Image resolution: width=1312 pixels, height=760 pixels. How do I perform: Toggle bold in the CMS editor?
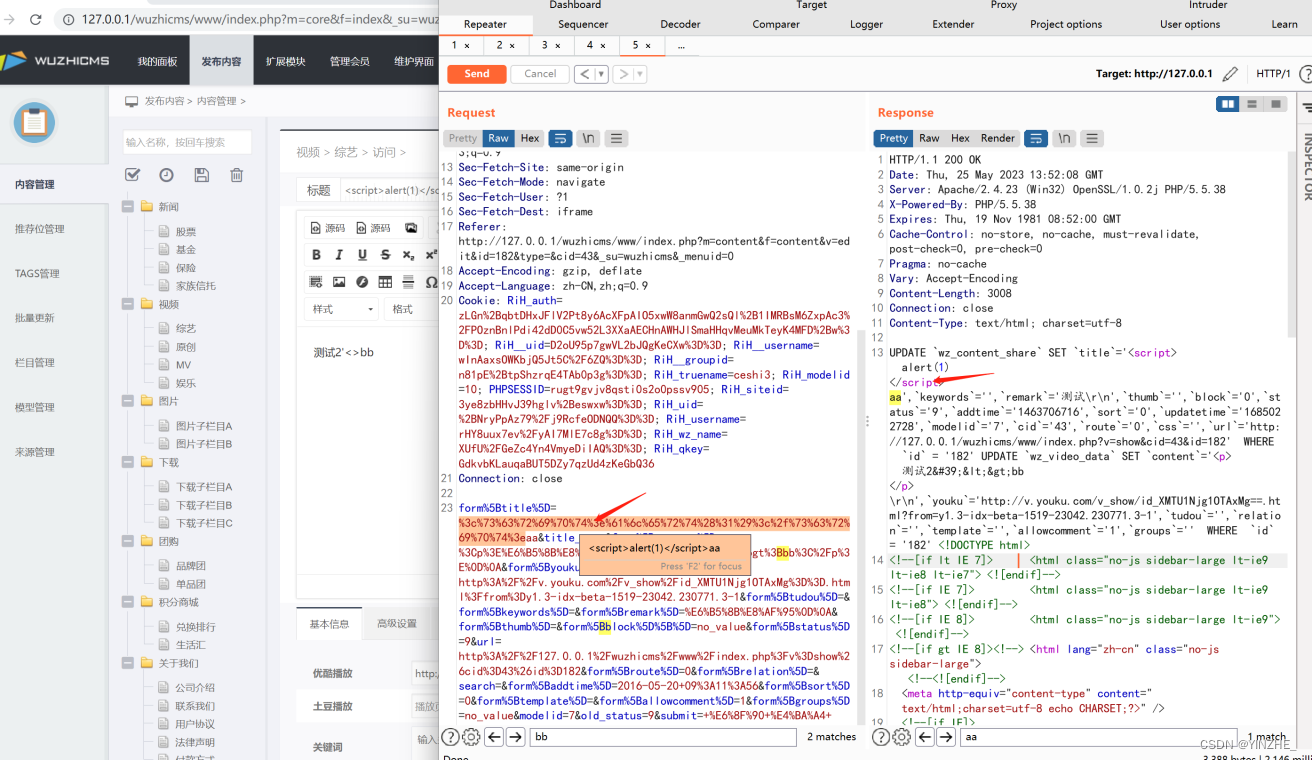point(316,255)
